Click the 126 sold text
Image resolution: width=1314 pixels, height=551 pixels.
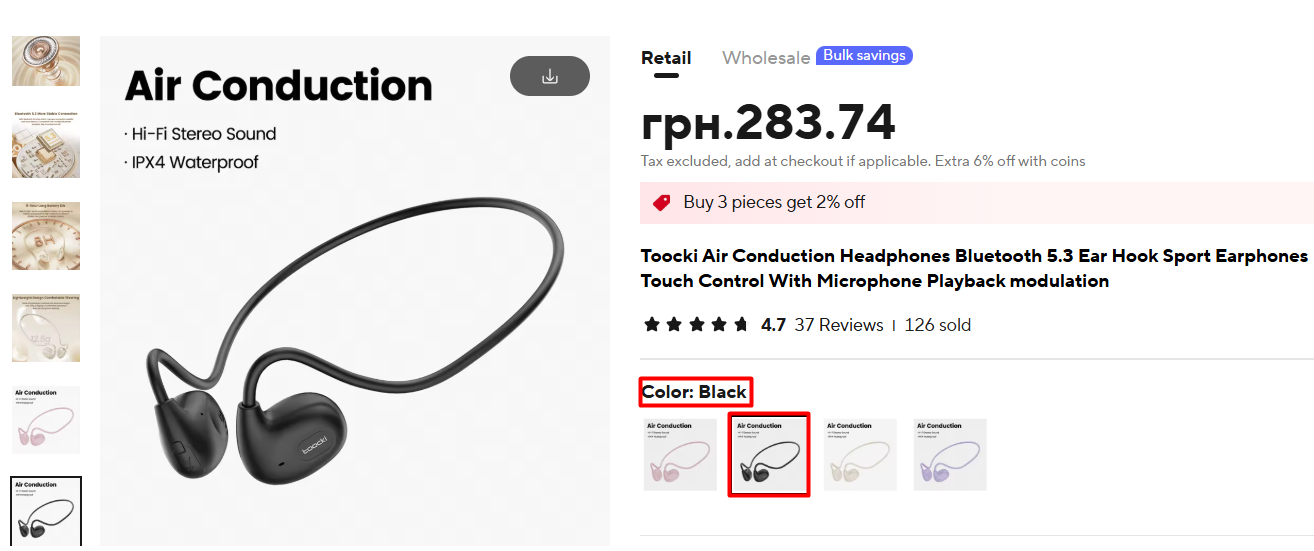pos(937,325)
